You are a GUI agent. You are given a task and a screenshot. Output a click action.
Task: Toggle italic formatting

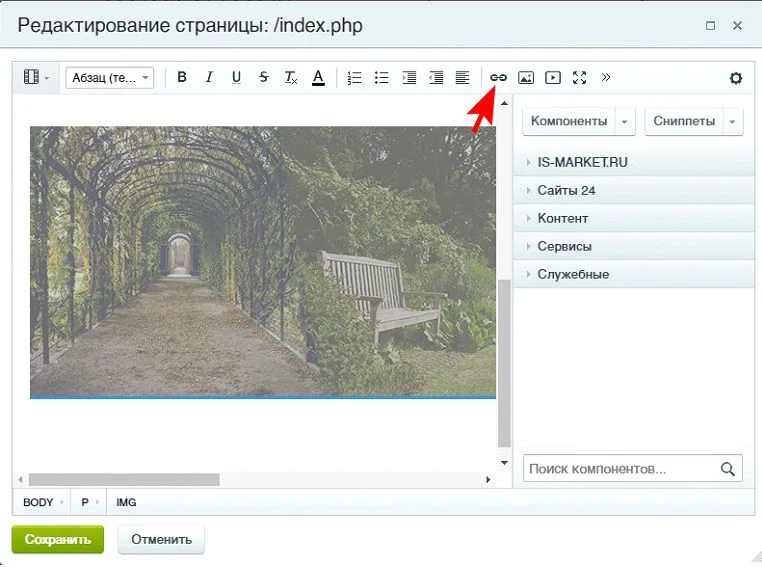[209, 77]
